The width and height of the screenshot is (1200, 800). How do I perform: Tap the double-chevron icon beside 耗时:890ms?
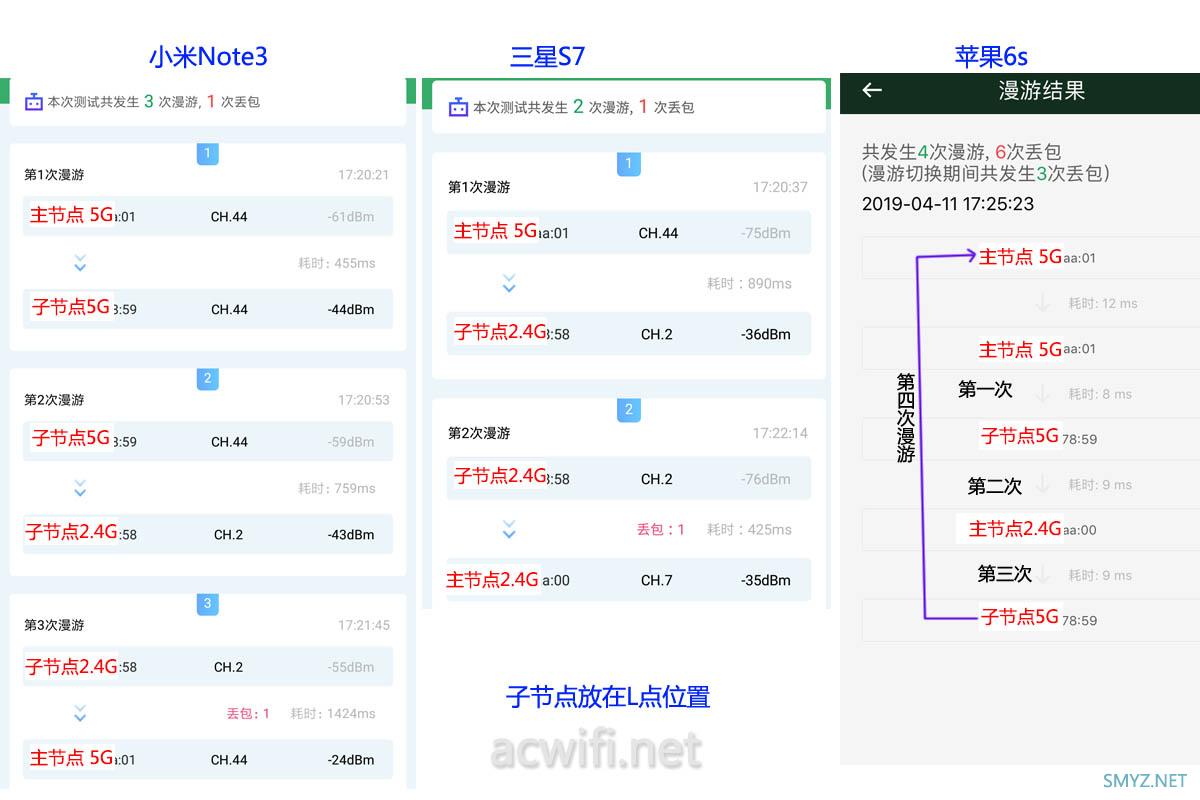pos(508,283)
